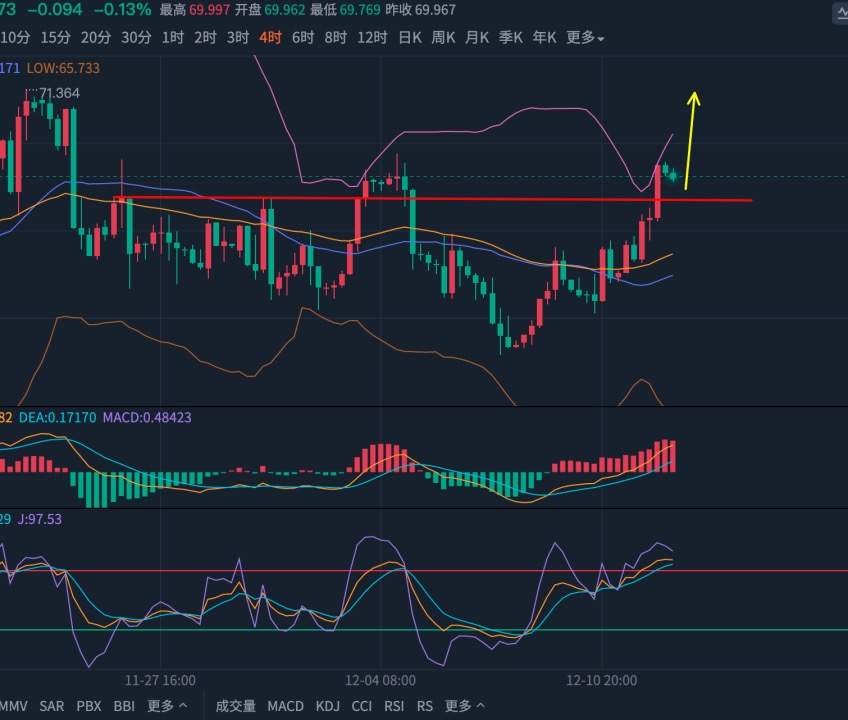
Task: Select the KDJ sub-indicator button
Action: (x=328, y=706)
